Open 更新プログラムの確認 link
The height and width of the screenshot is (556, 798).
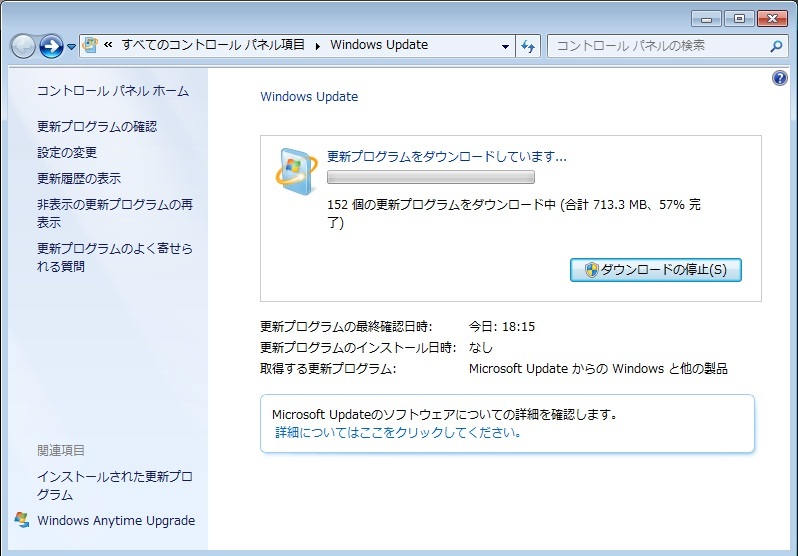97,126
